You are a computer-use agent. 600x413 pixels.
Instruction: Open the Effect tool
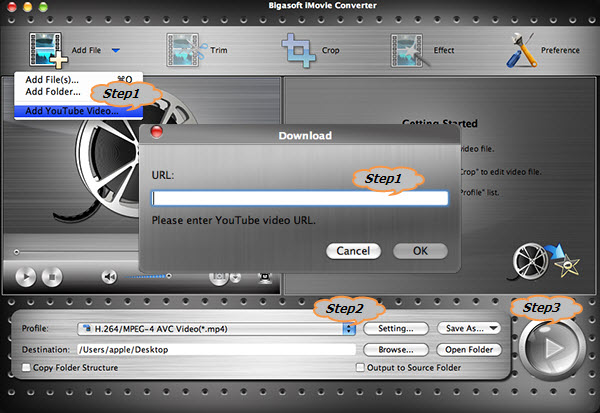(x=422, y=50)
